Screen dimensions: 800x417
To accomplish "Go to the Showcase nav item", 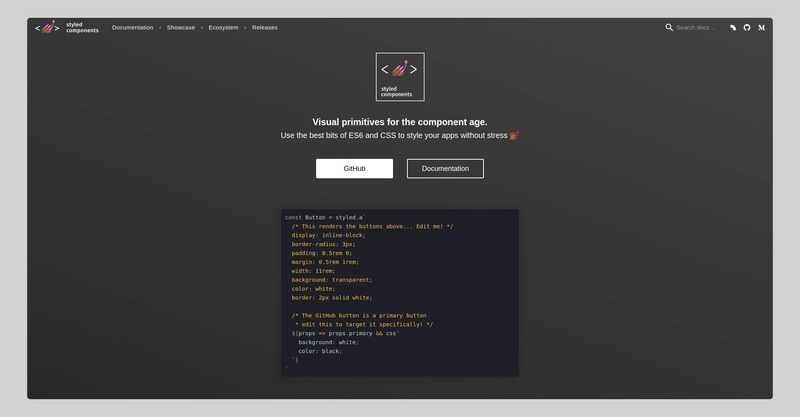I will pyautogui.click(x=183, y=28).
